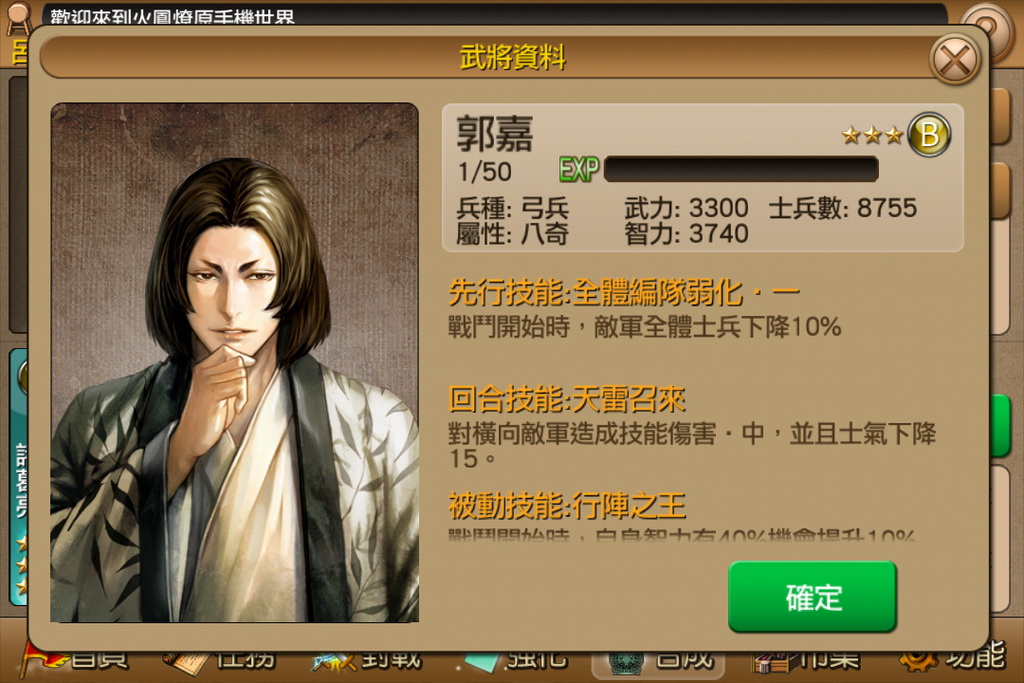Tap the 諸葛亮 card on the left edge
Screen dimensions: 1024x683
(x=18, y=477)
